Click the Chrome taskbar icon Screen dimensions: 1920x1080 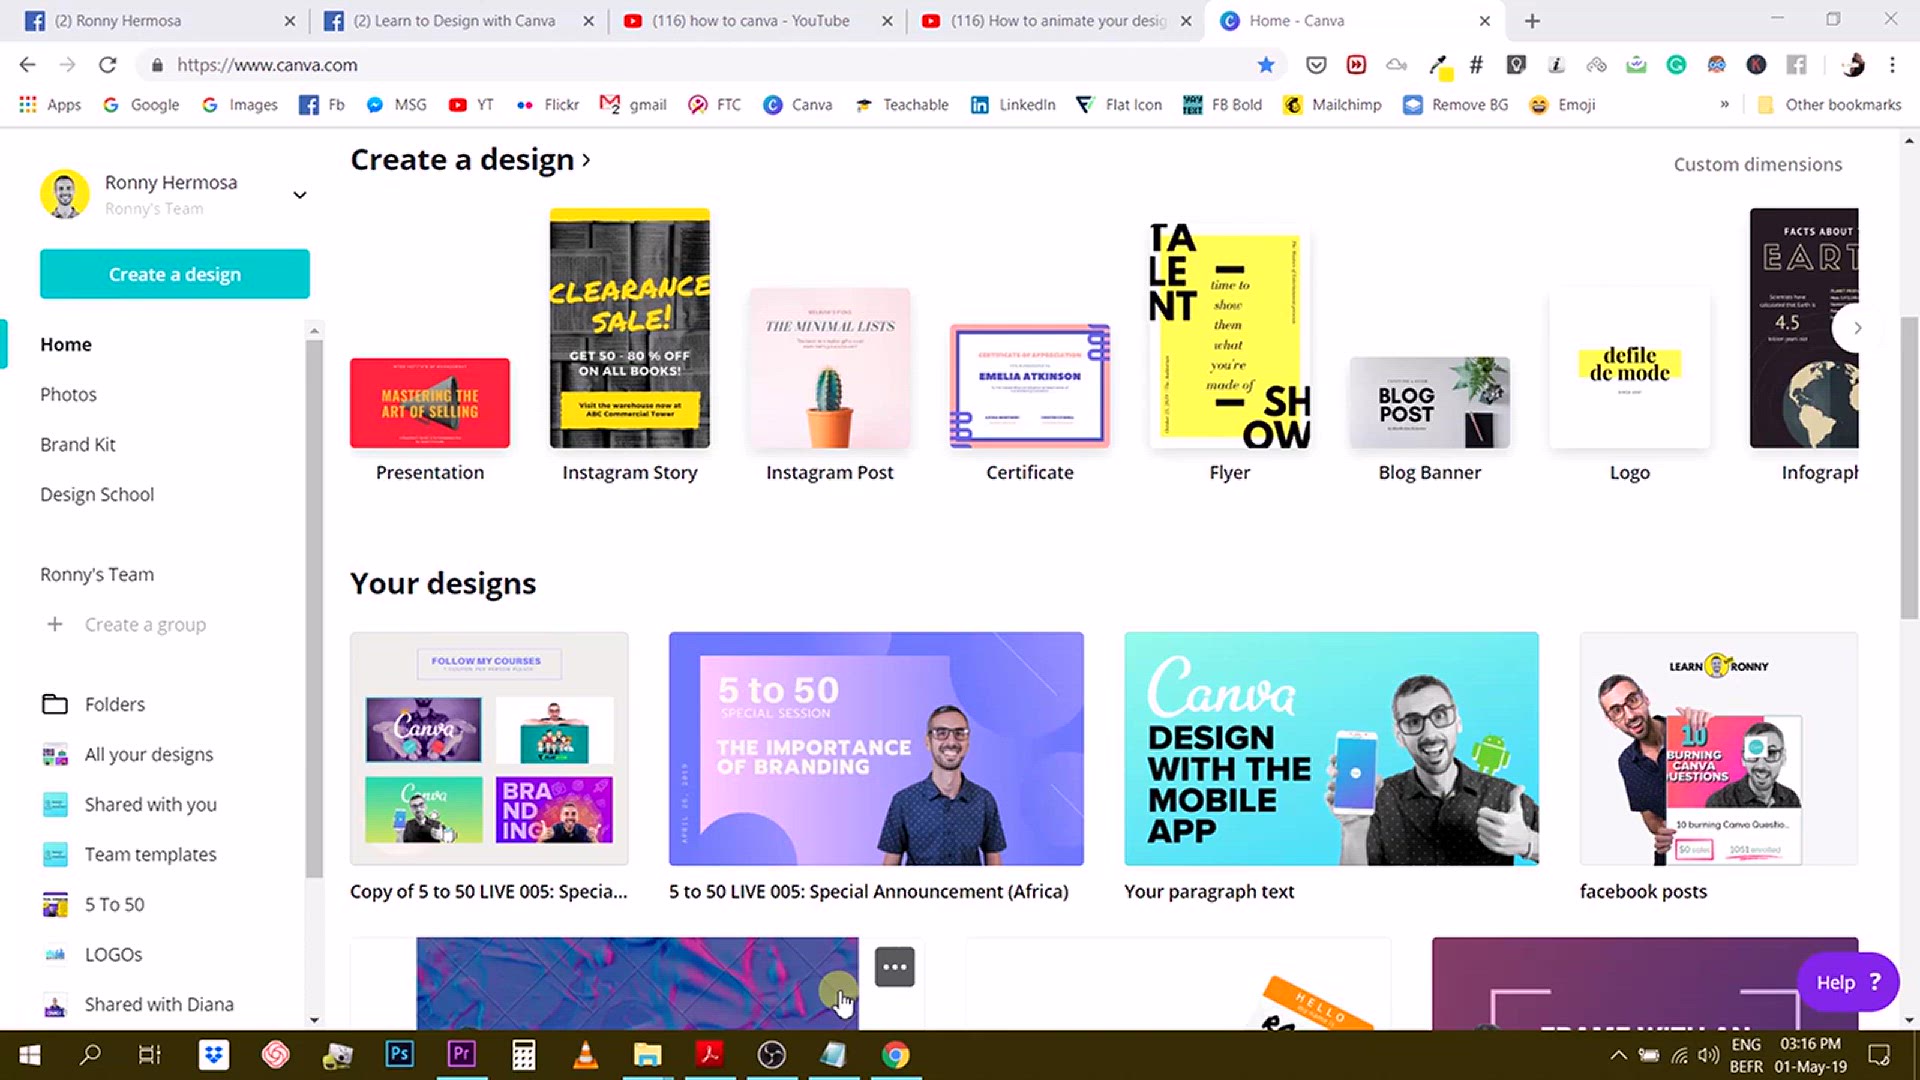[896, 1055]
